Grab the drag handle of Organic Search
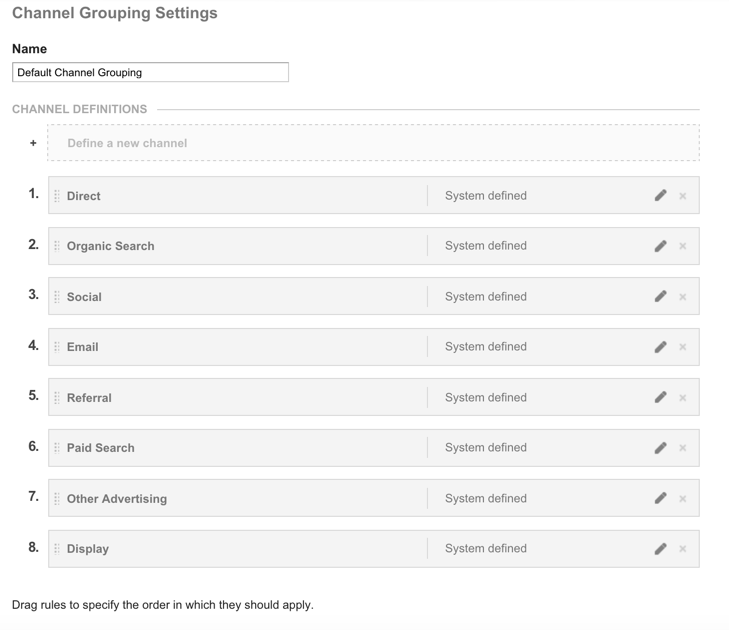The width and height of the screenshot is (729, 630). point(57,246)
